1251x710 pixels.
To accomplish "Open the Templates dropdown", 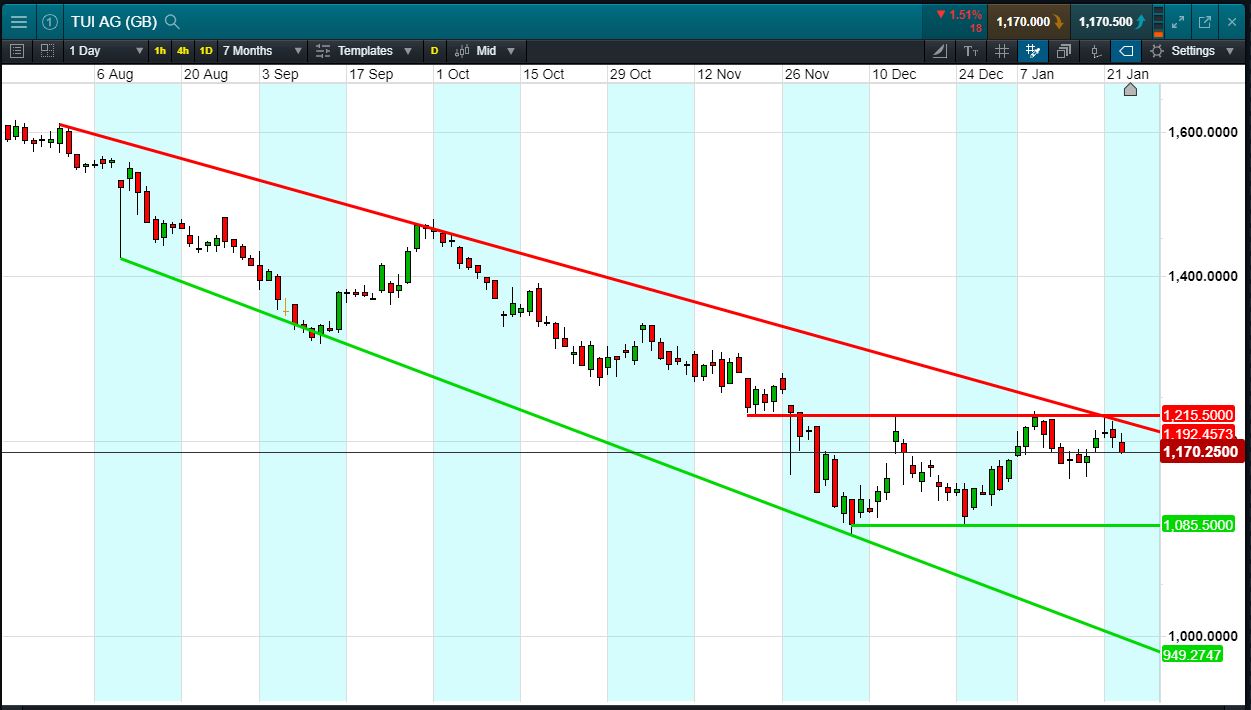I will coord(366,51).
